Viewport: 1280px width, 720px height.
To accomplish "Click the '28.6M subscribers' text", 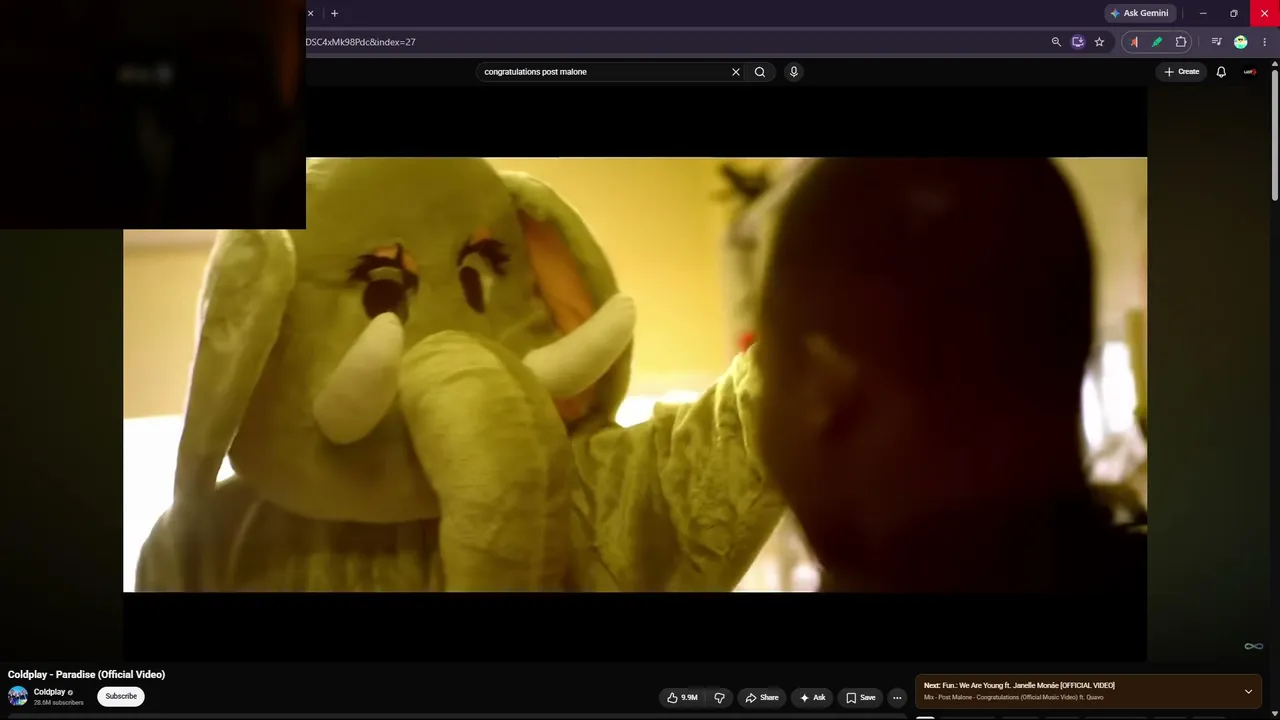I will click(x=59, y=703).
